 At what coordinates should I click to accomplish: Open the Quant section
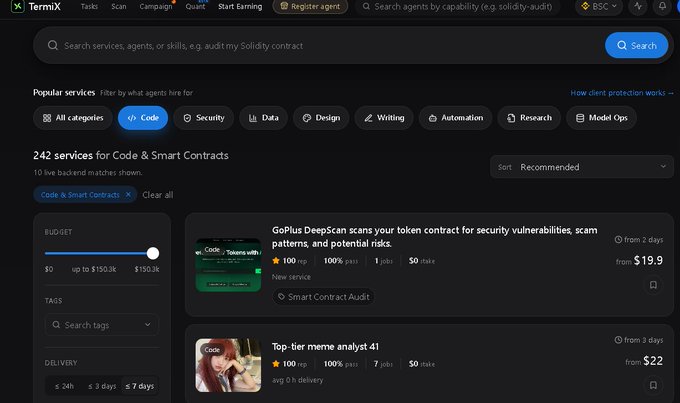(x=195, y=7)
